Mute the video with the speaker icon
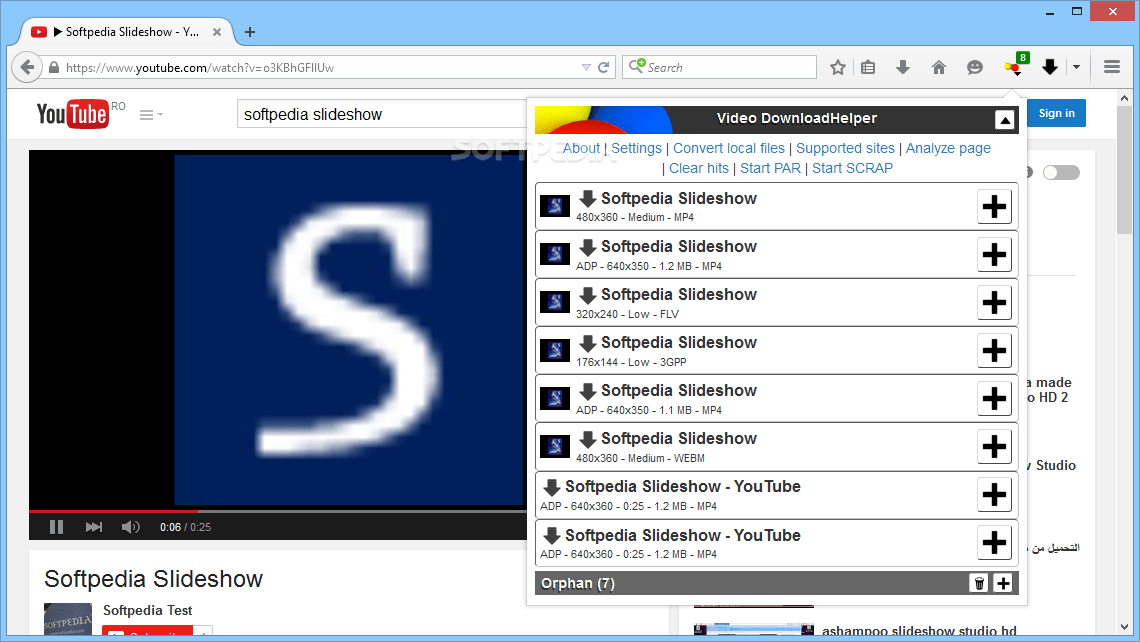This screenshot has height=642, width=1140. click(130, 527)
